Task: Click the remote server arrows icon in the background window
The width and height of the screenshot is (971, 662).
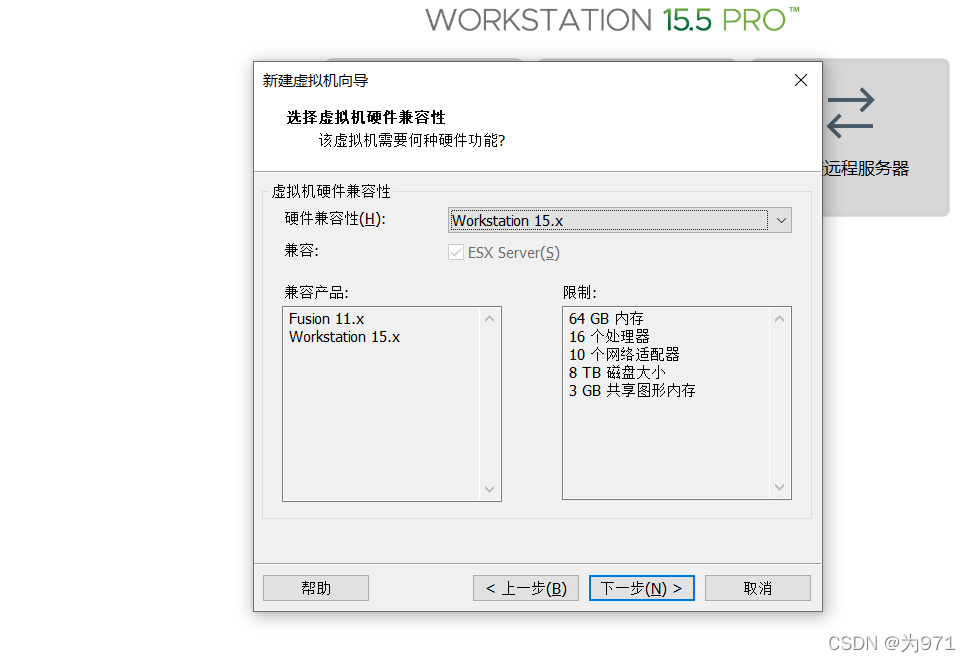Action: pos(851,113)
